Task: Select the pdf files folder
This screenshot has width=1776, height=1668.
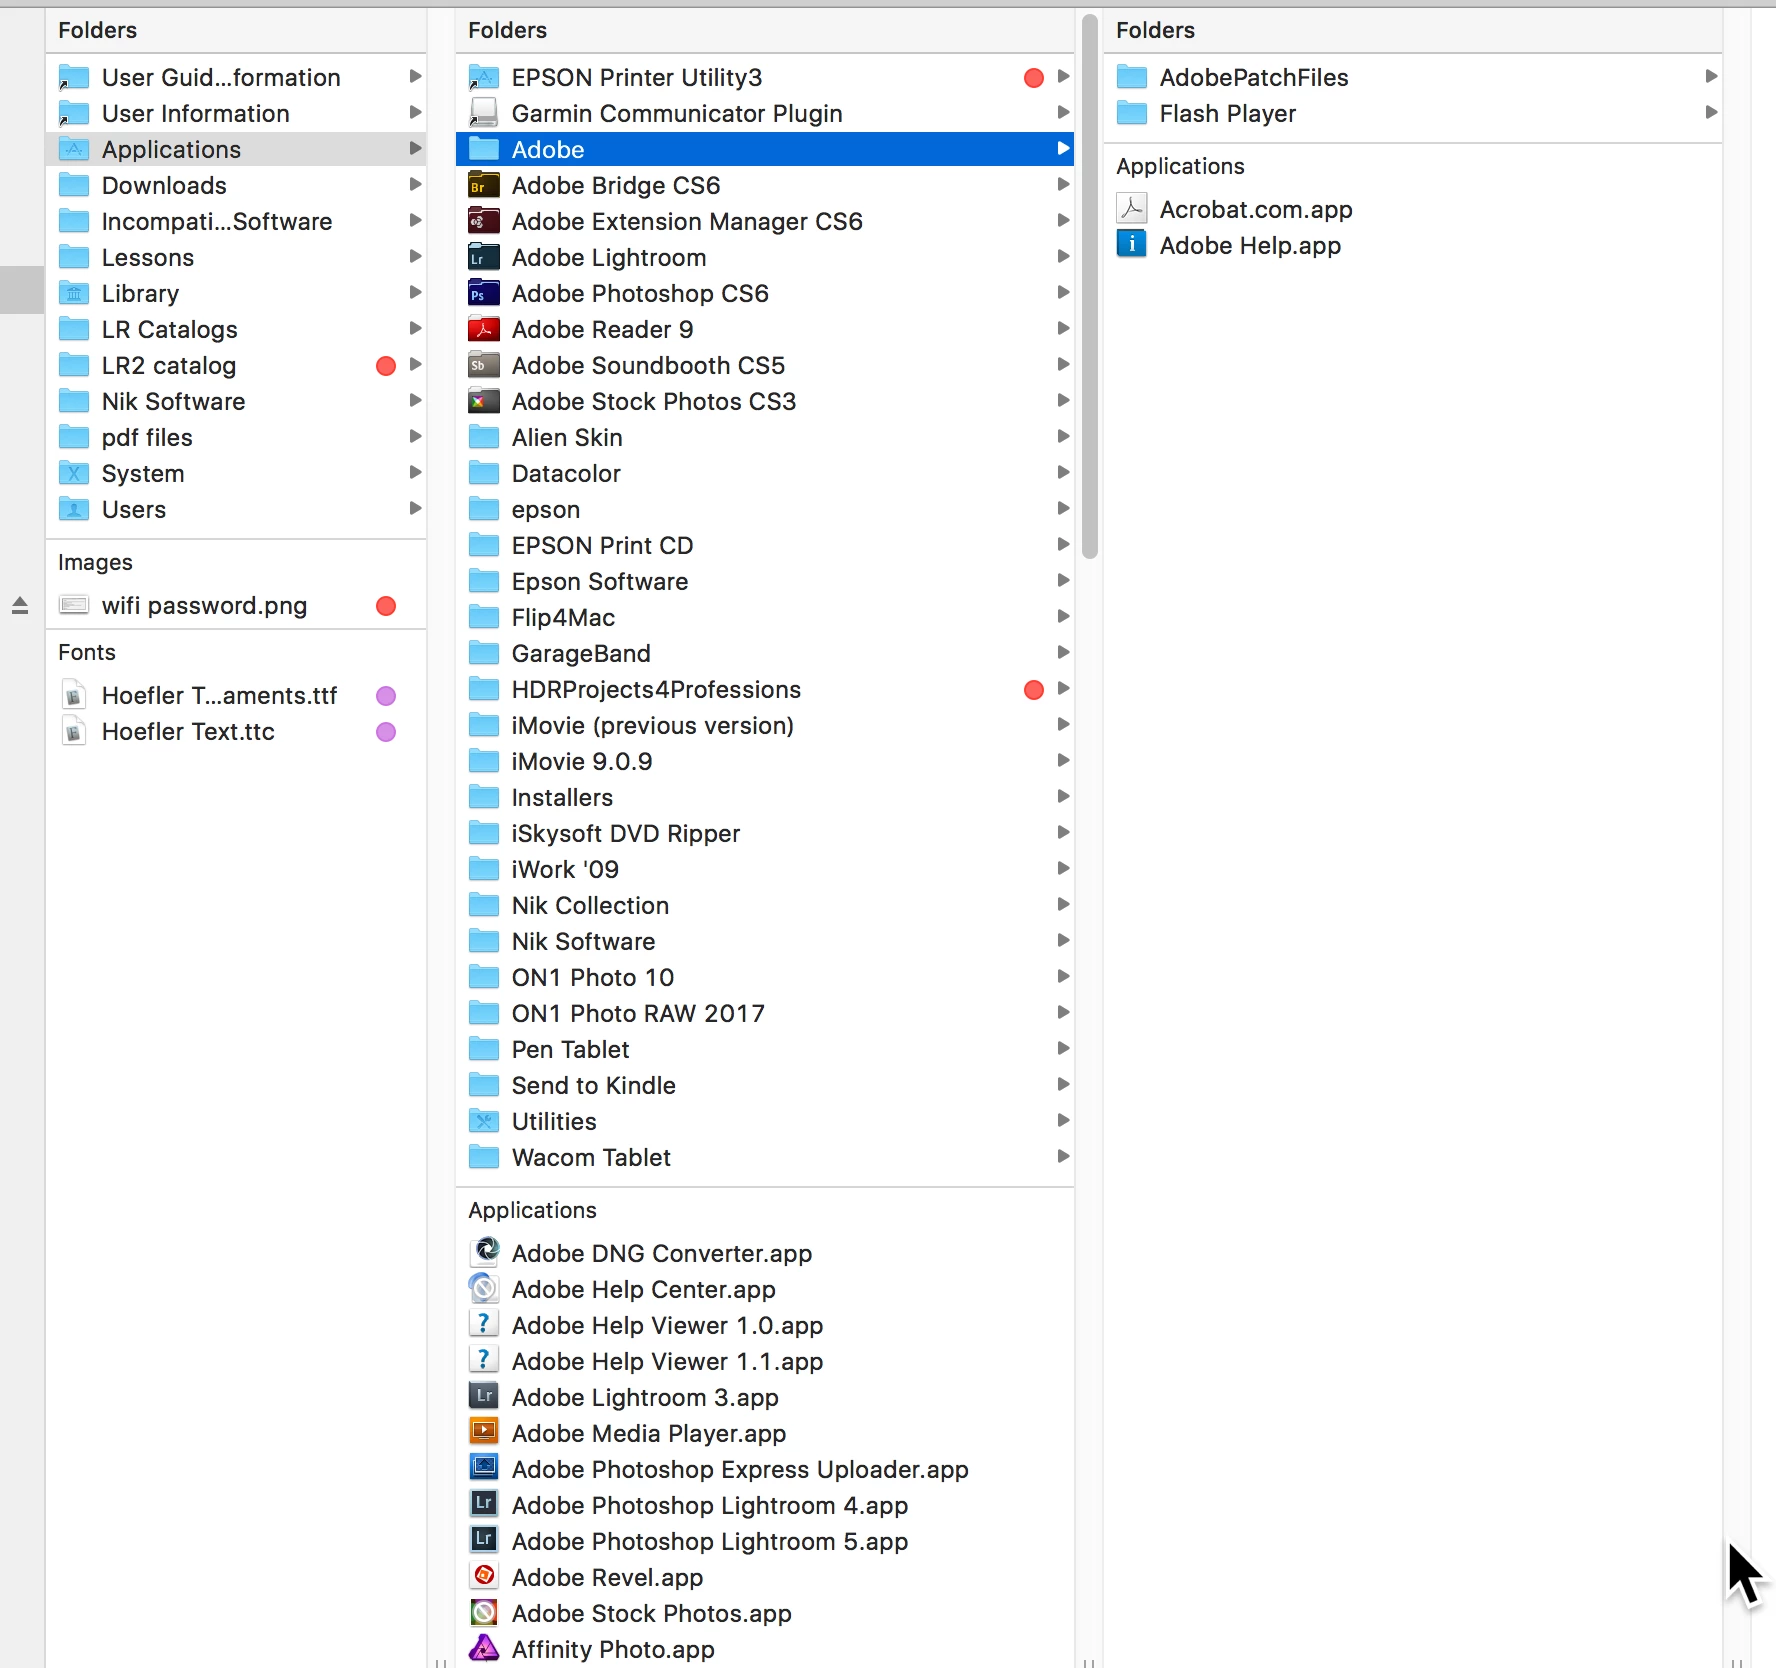Action: (236, 437)
